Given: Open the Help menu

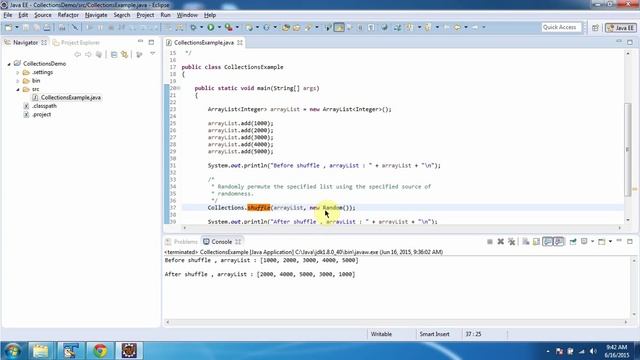Looking at the screenshot, I should click(210, 15).
